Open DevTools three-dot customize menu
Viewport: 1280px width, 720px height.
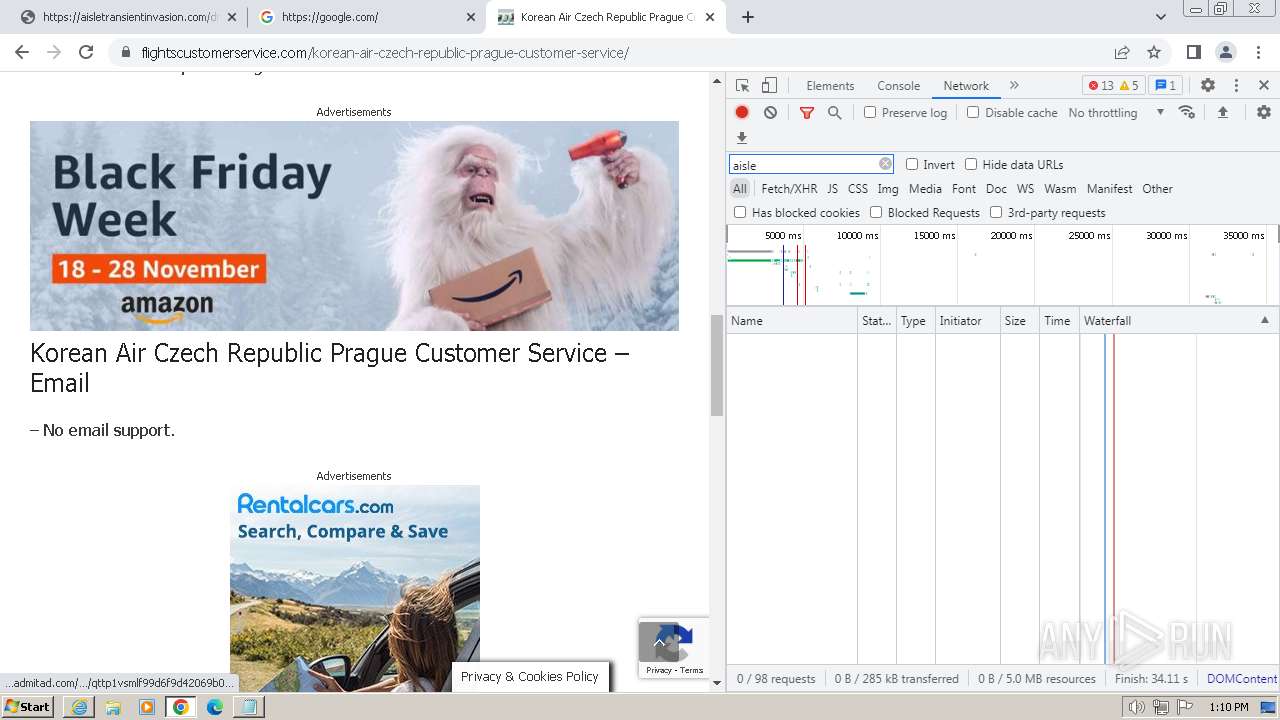point(1236,86)
